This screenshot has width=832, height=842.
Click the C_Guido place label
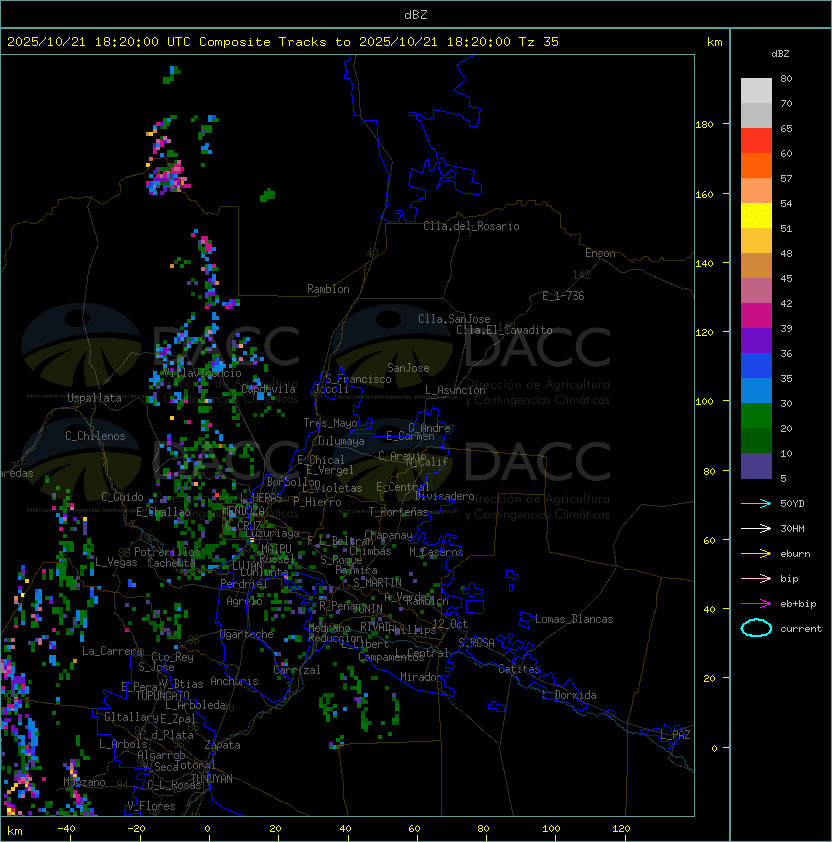coord(122,497)
